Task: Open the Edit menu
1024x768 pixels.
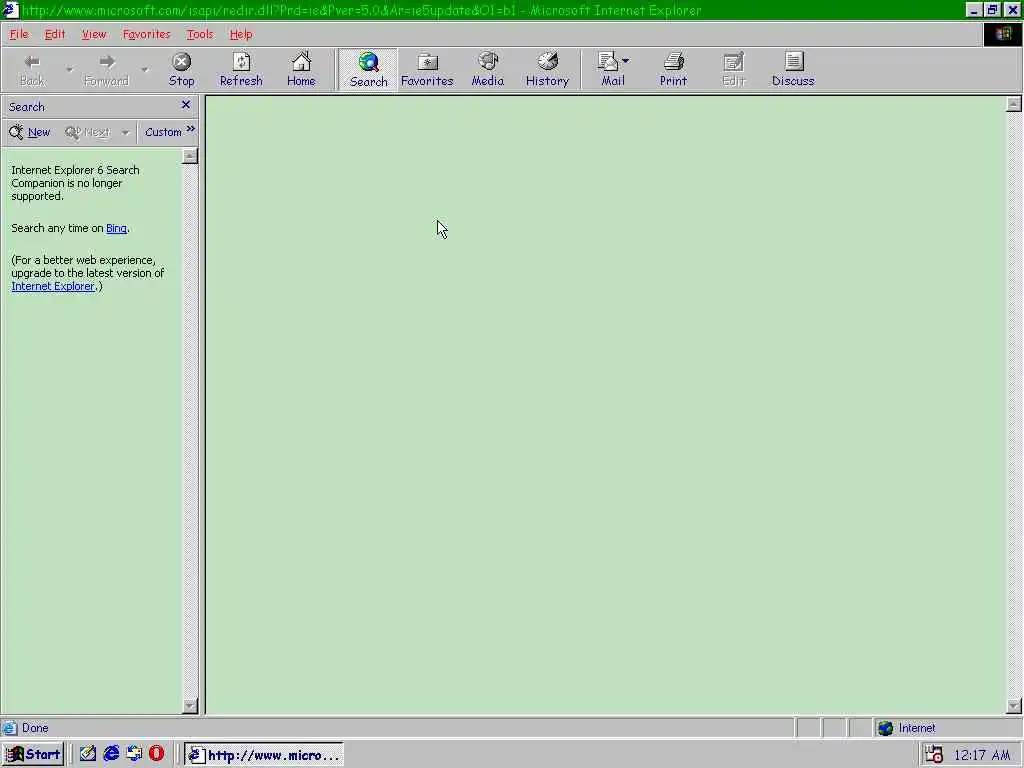Action: point(55,34)
